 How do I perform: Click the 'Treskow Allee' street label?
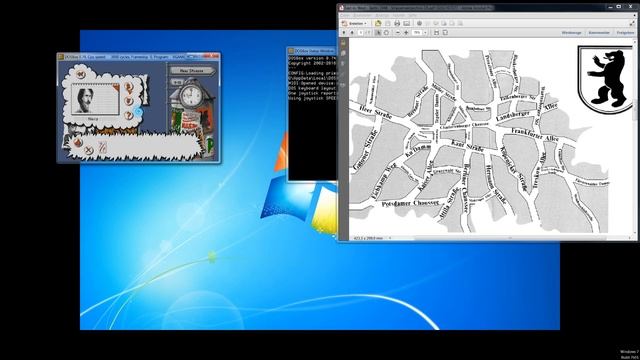[540, 170]
